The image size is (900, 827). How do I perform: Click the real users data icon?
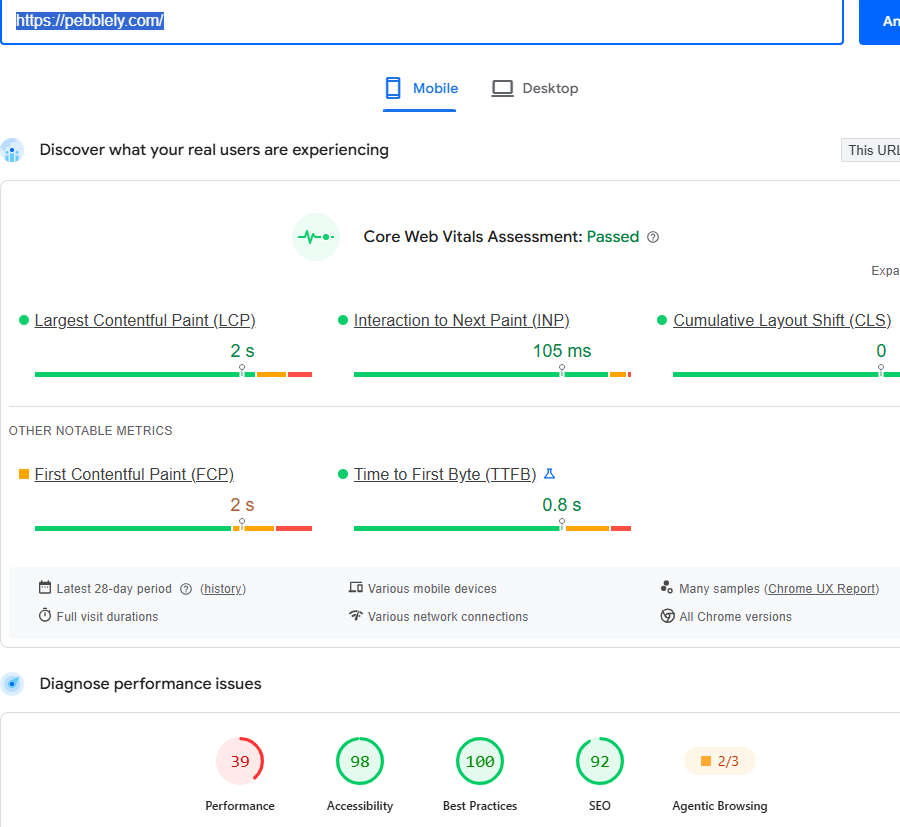(x=12, y=150)
